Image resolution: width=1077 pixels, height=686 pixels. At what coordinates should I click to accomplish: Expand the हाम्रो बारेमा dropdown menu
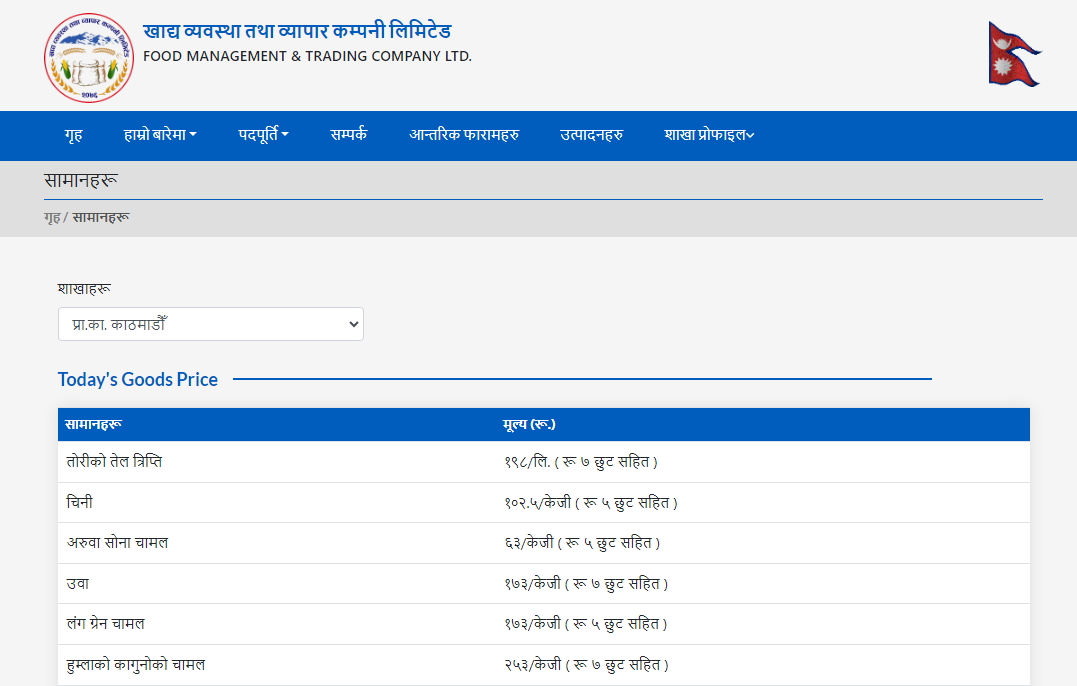[160, 135]
